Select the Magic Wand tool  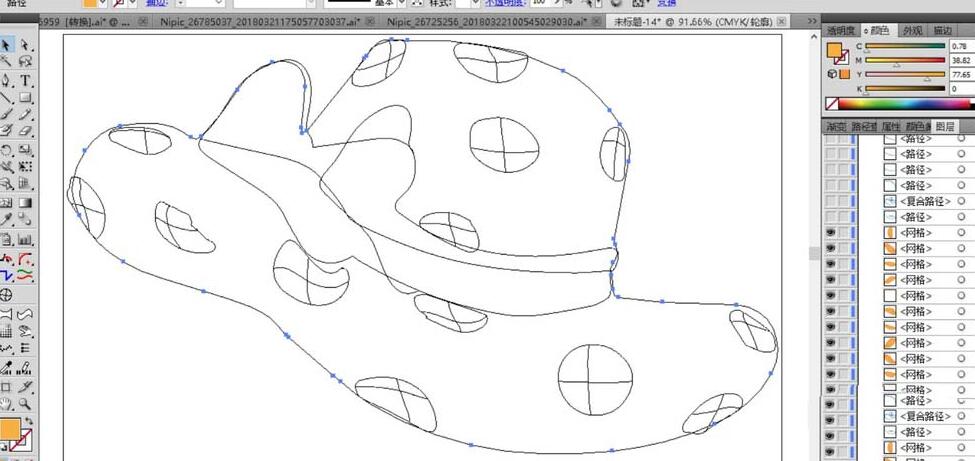tap(6, 62)
